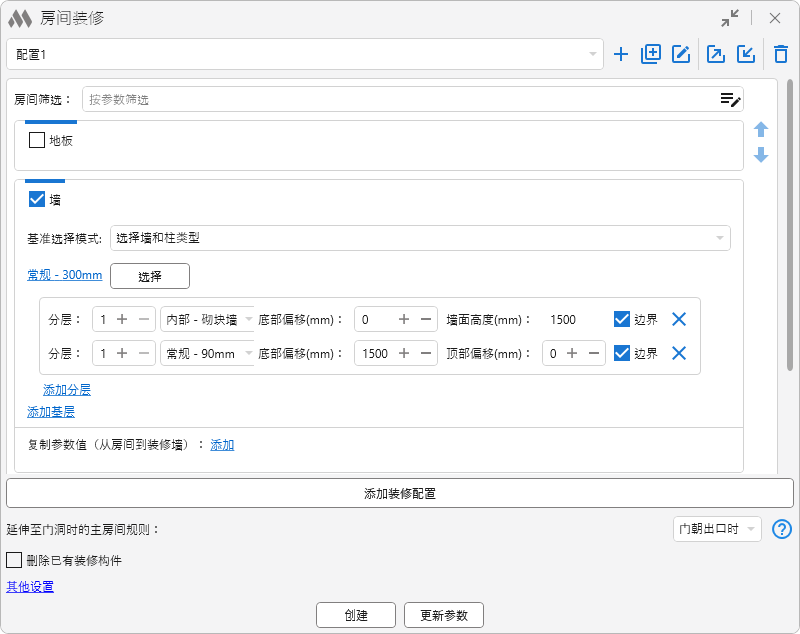Open the room filter parameter editor icon
The image size is (800, 634).
pyautogui.click(x=730, y=99)
